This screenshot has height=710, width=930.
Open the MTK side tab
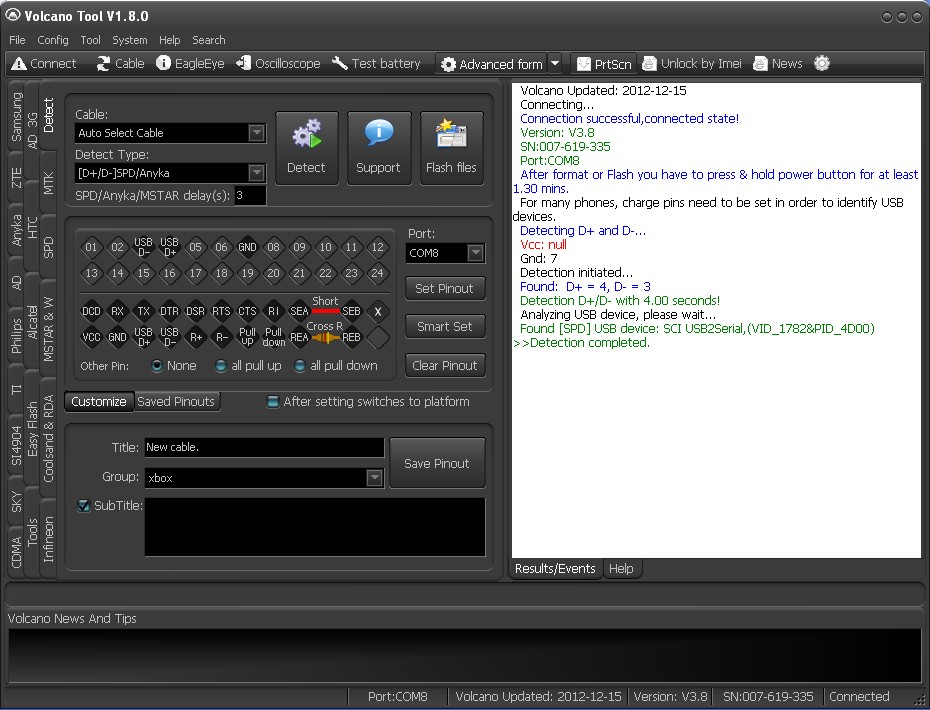click(49, 183)
